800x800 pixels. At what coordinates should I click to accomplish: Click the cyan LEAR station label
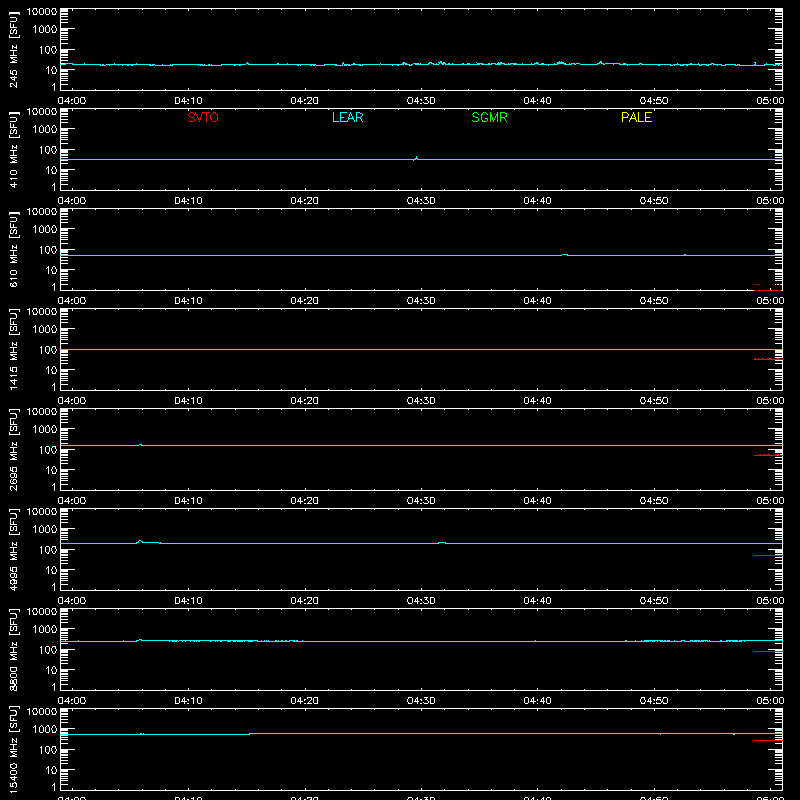(347, 117)
